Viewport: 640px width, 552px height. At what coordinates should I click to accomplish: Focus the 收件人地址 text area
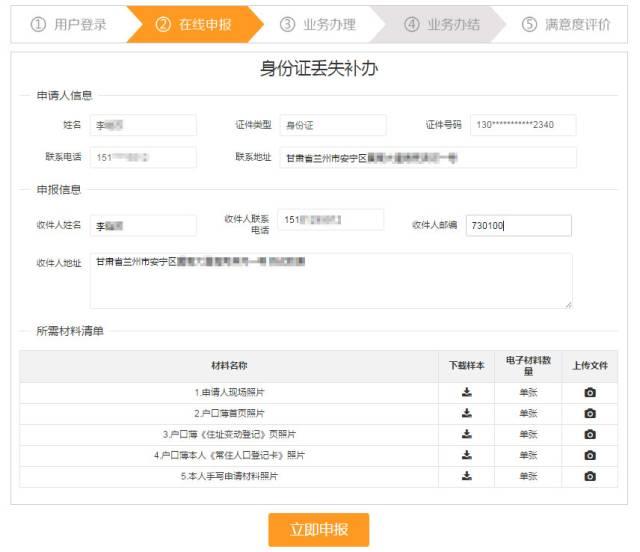[330, 281]
